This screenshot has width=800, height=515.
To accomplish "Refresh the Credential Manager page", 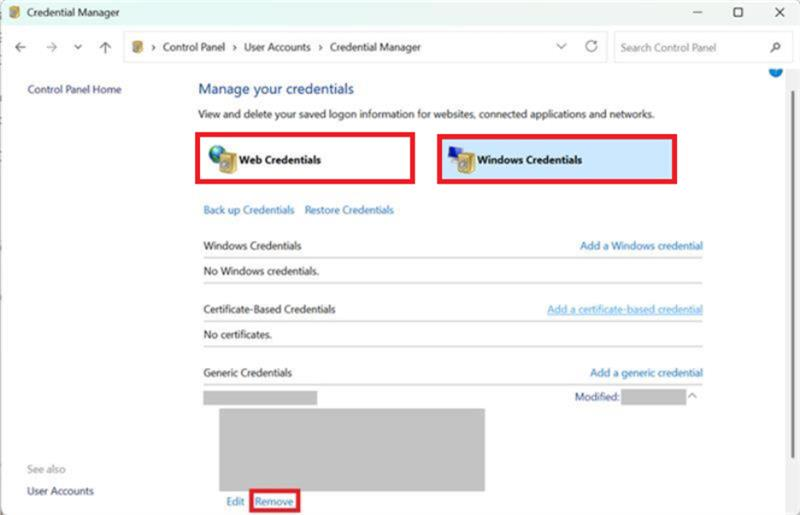I will point(591,46).
